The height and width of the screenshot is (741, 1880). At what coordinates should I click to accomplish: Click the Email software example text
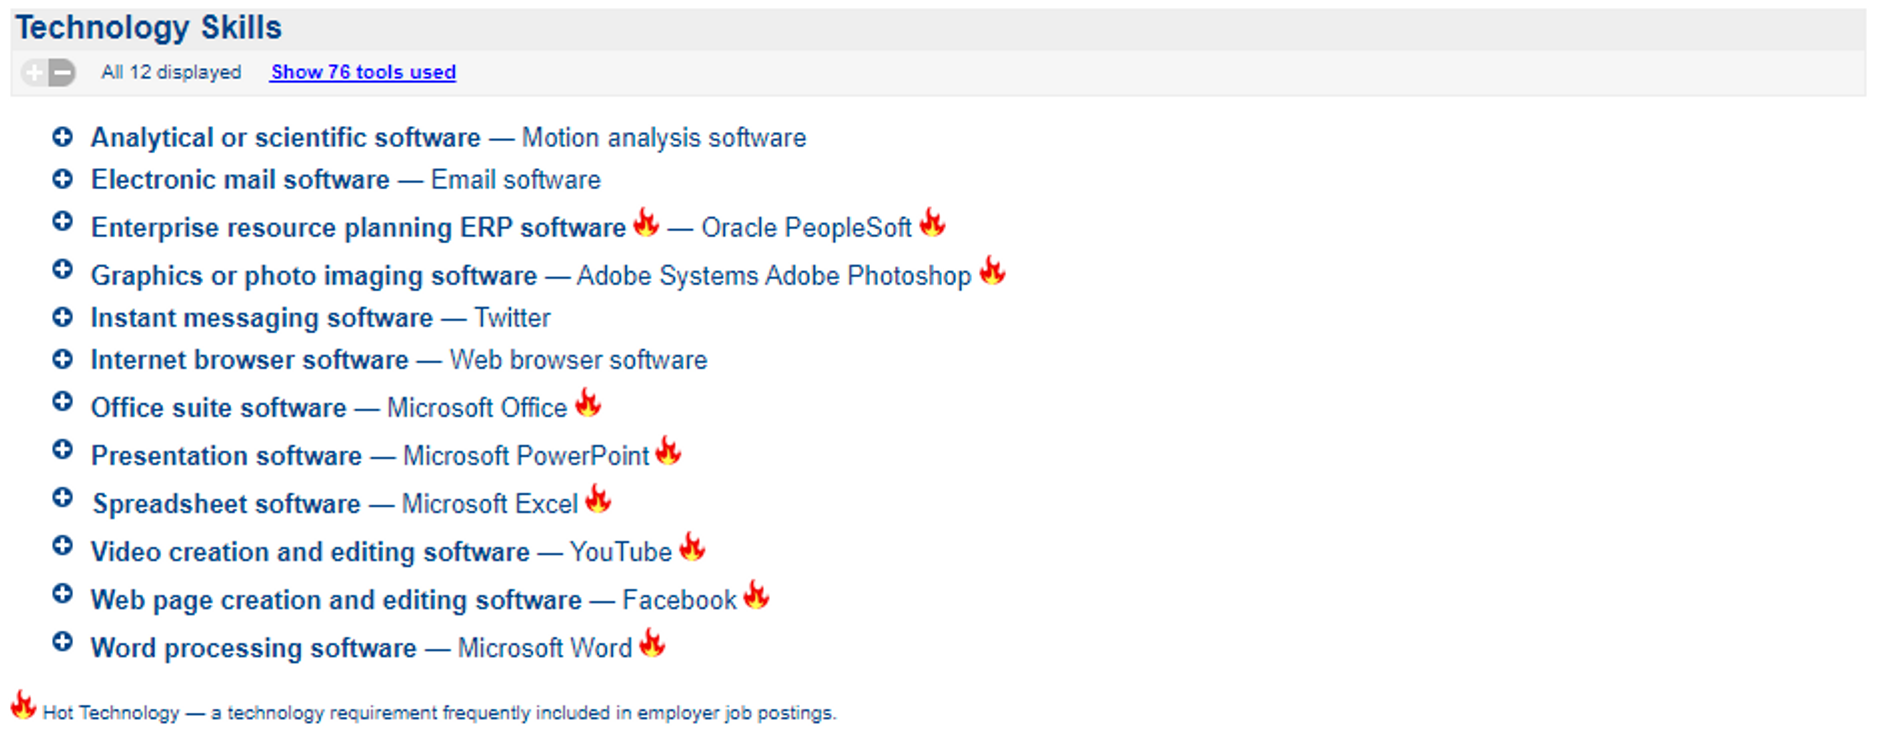(x=516, y=180)
